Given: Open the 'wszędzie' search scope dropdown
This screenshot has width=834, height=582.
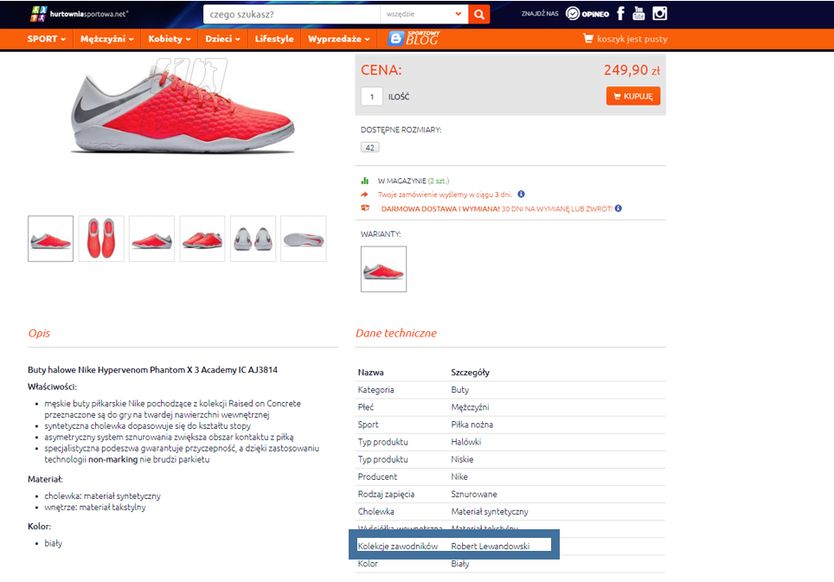Looking at the screenshot, I should click(x=424, y=14).
